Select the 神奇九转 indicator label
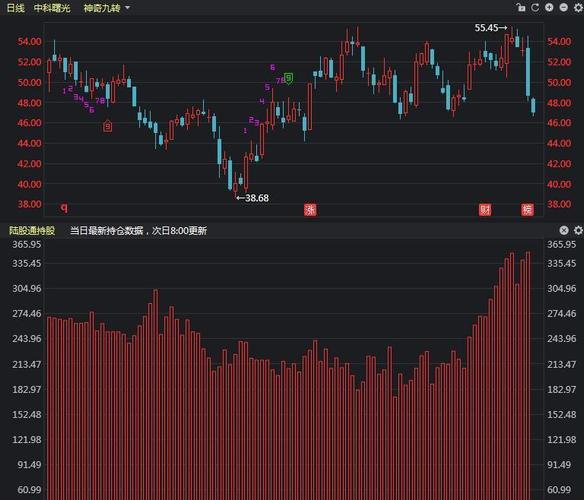 click(102, 8)
